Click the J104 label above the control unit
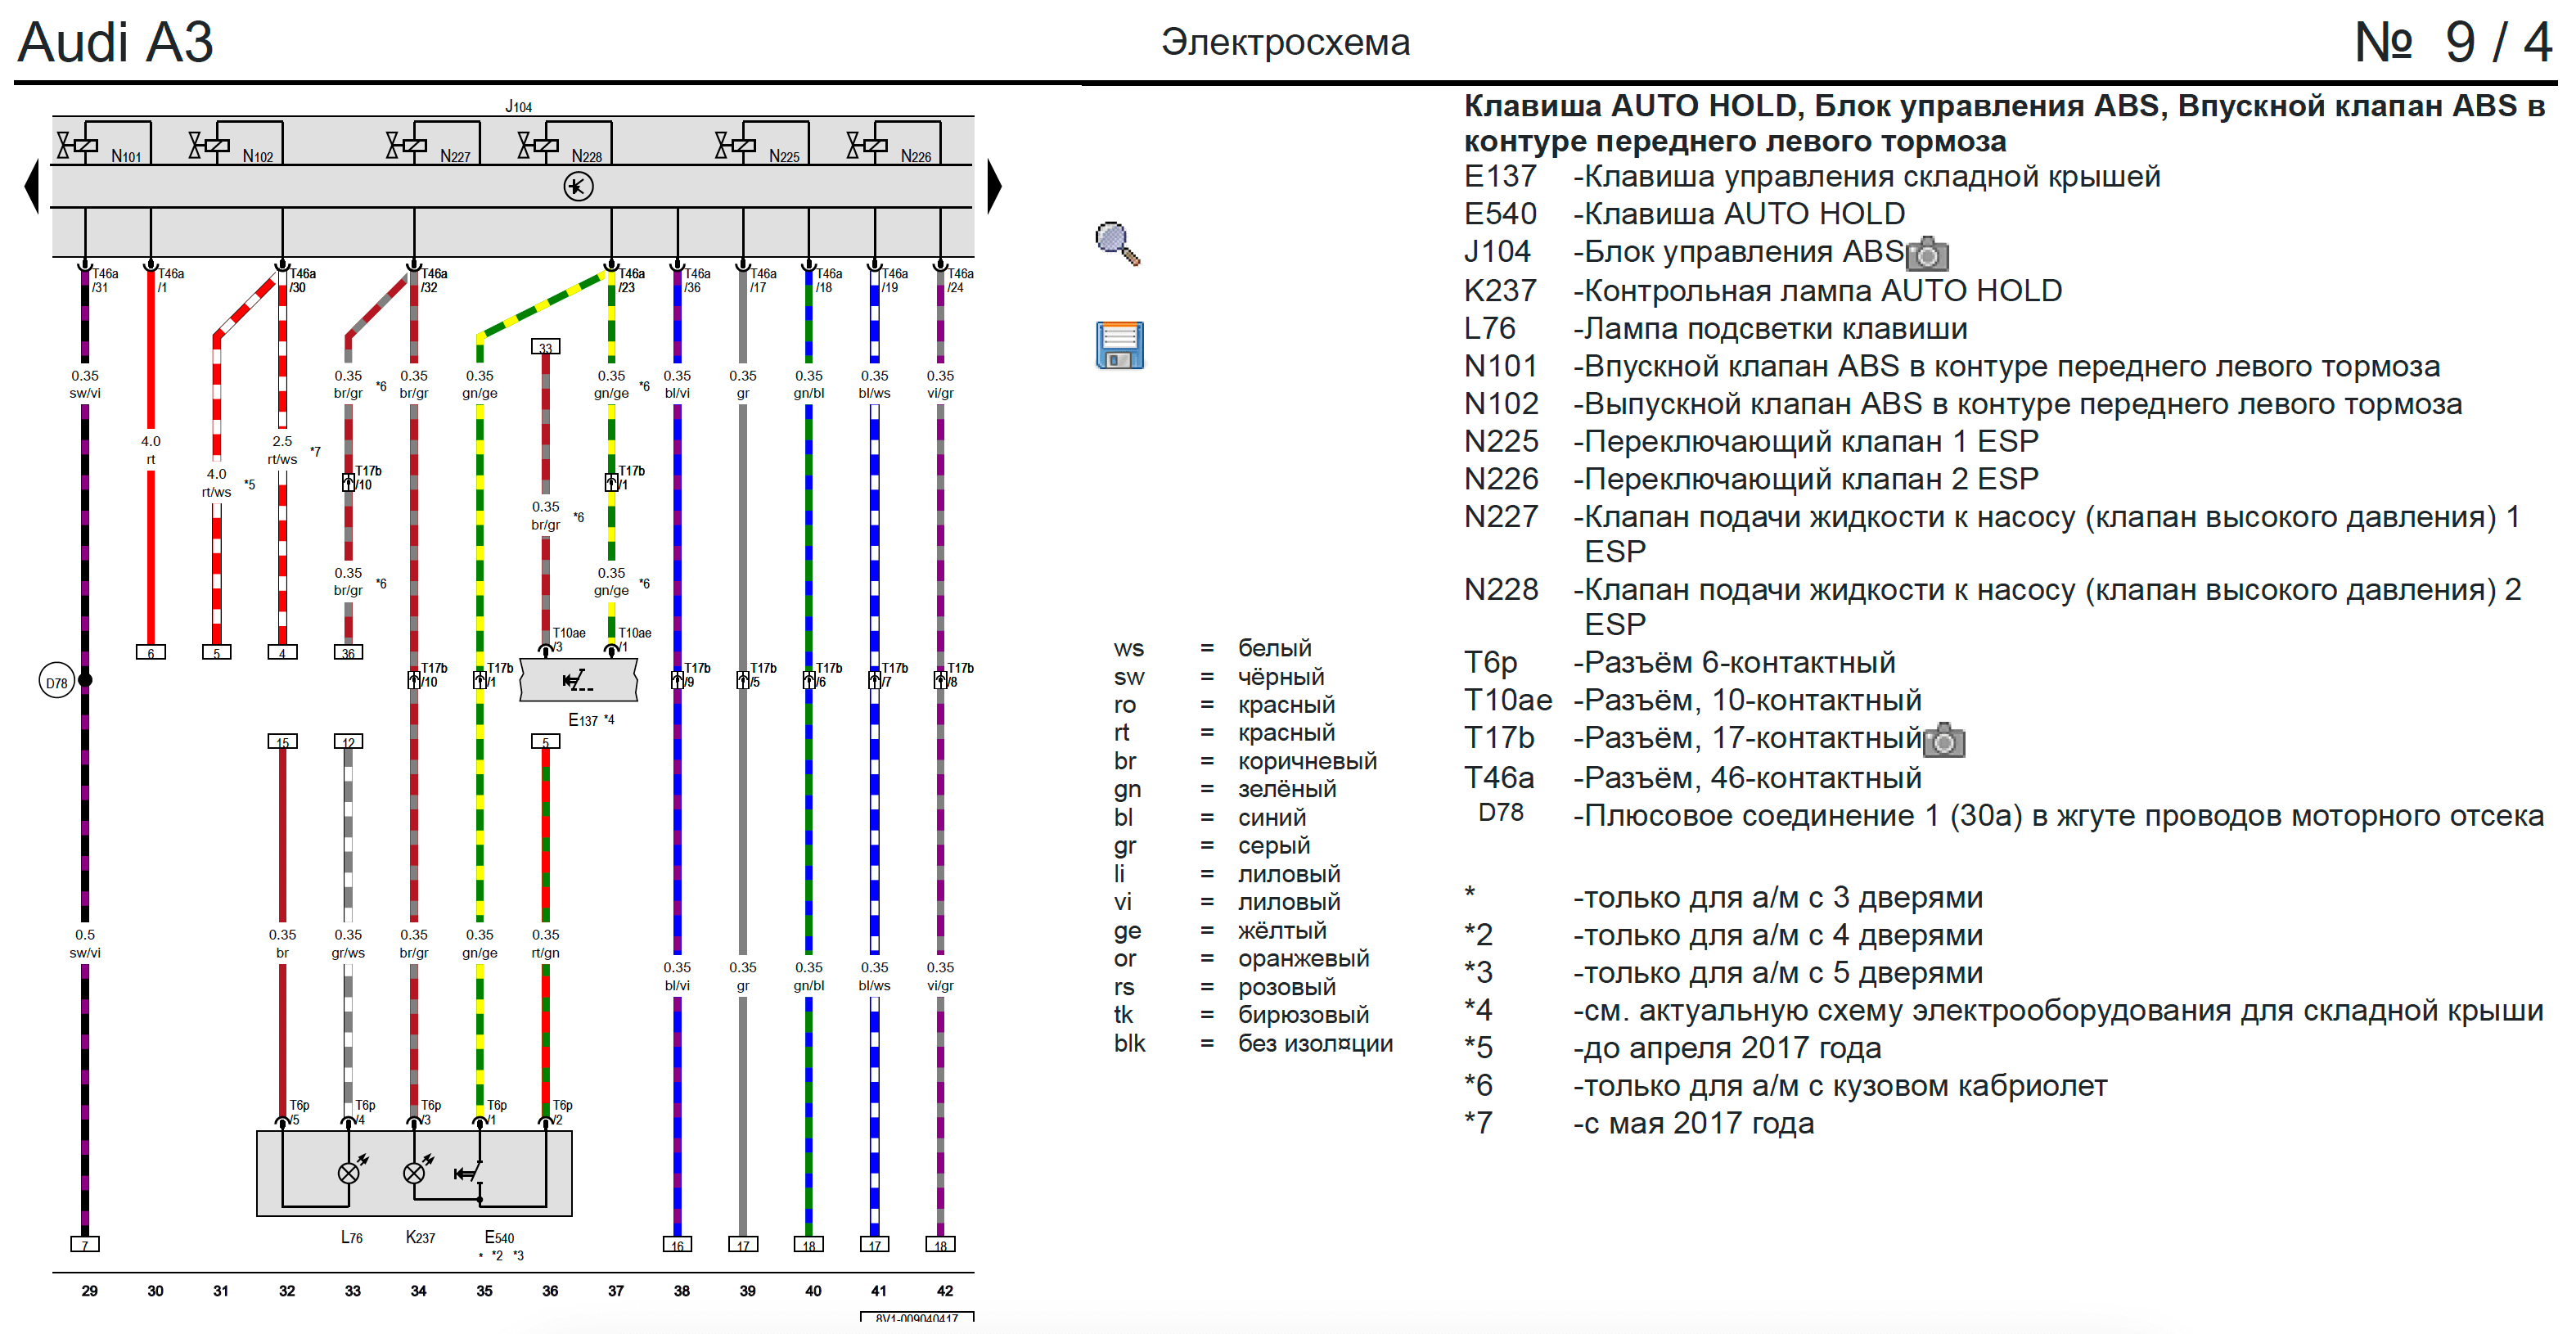This screenshot has height=1334, width=2576. pyautogui.click(x=518, y=106)
